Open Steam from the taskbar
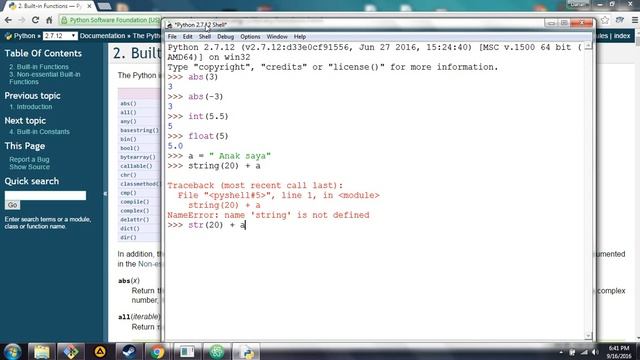 (x=129, y=351)
